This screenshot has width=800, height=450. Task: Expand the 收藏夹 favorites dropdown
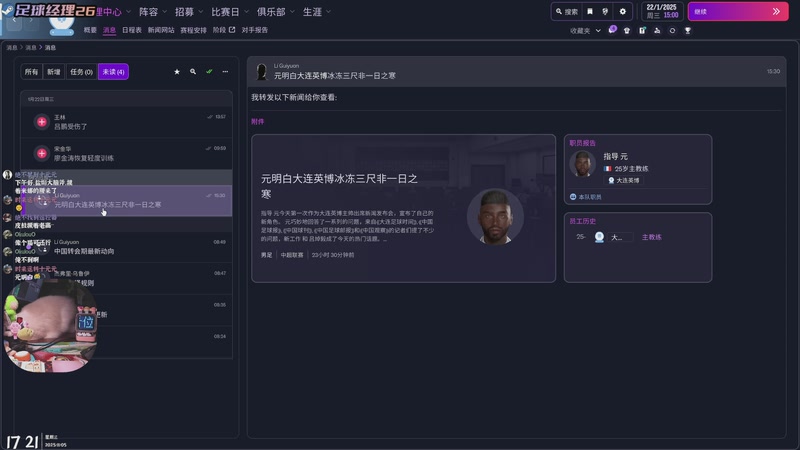pos(585,31)
